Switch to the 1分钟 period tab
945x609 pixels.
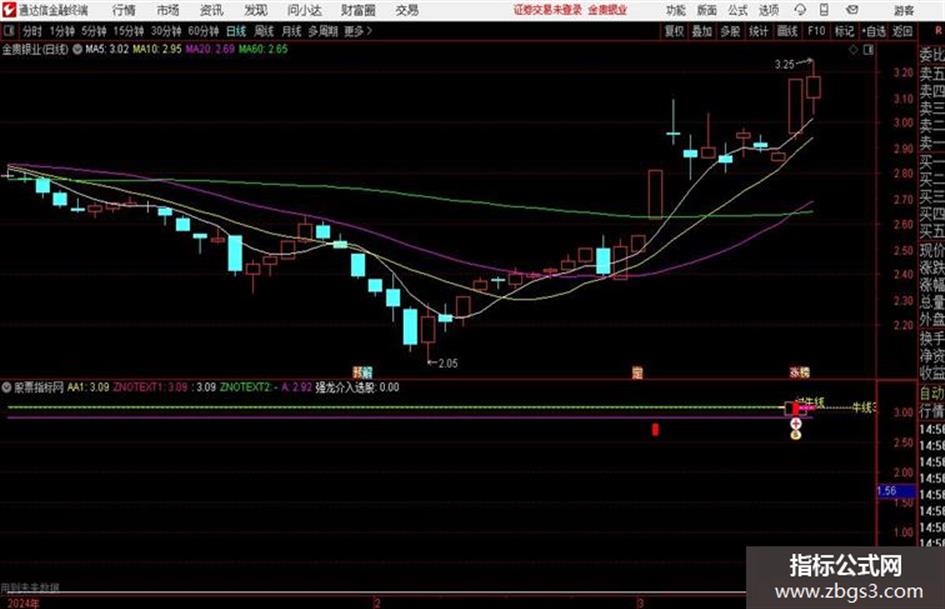click(x=61, y=31)
